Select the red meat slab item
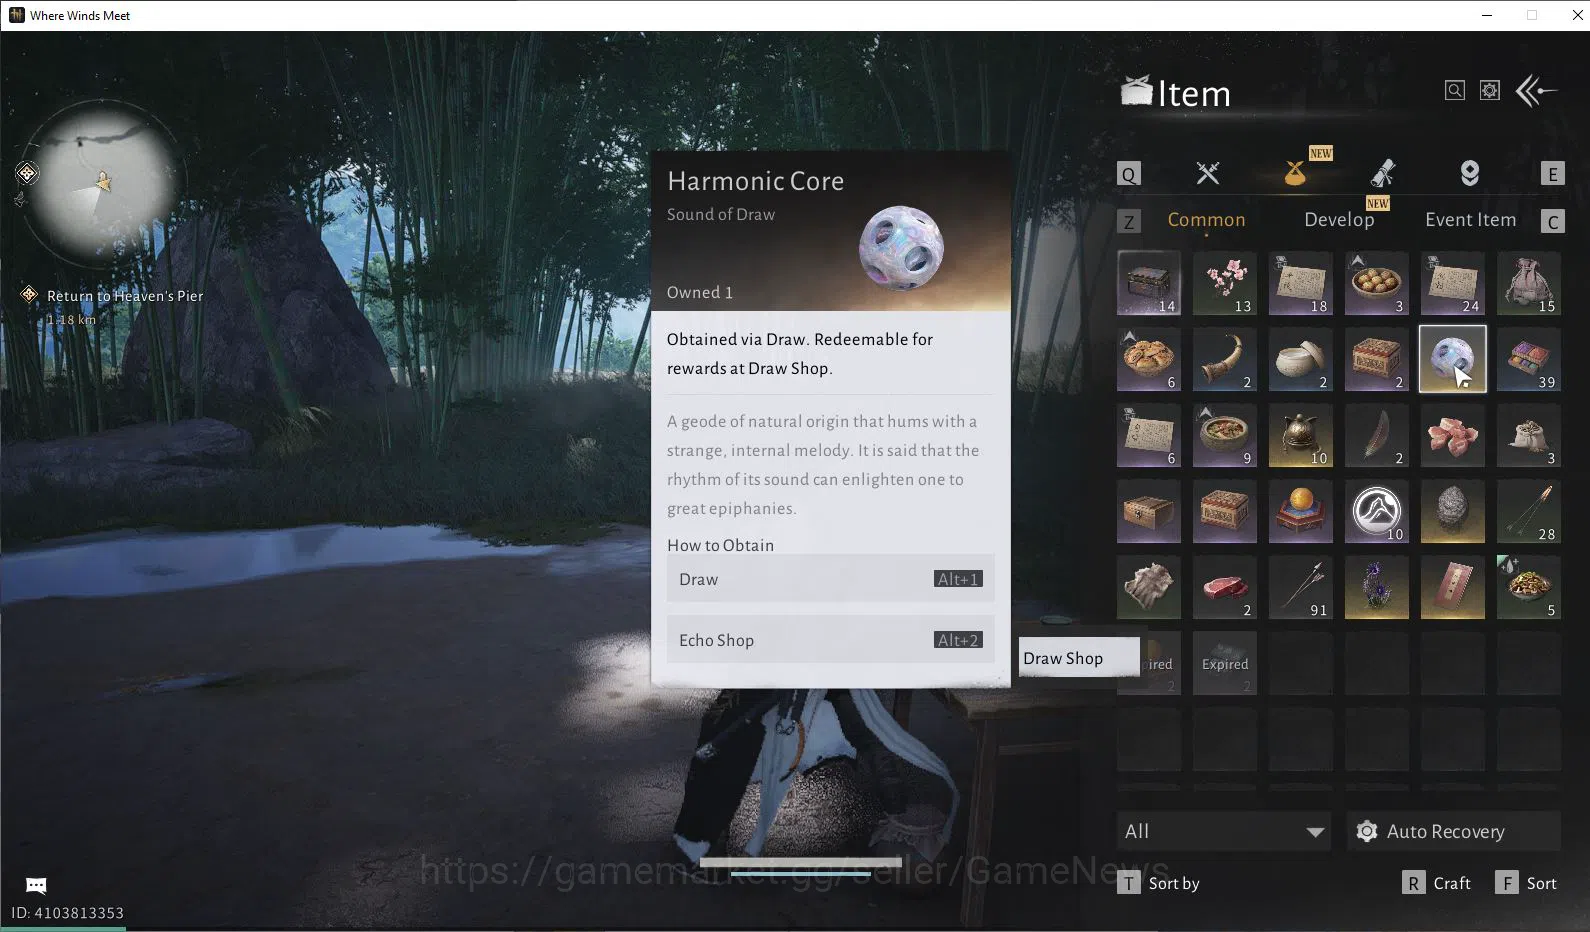Screen dimensions: 1590x932 [x=1225, y=587]
